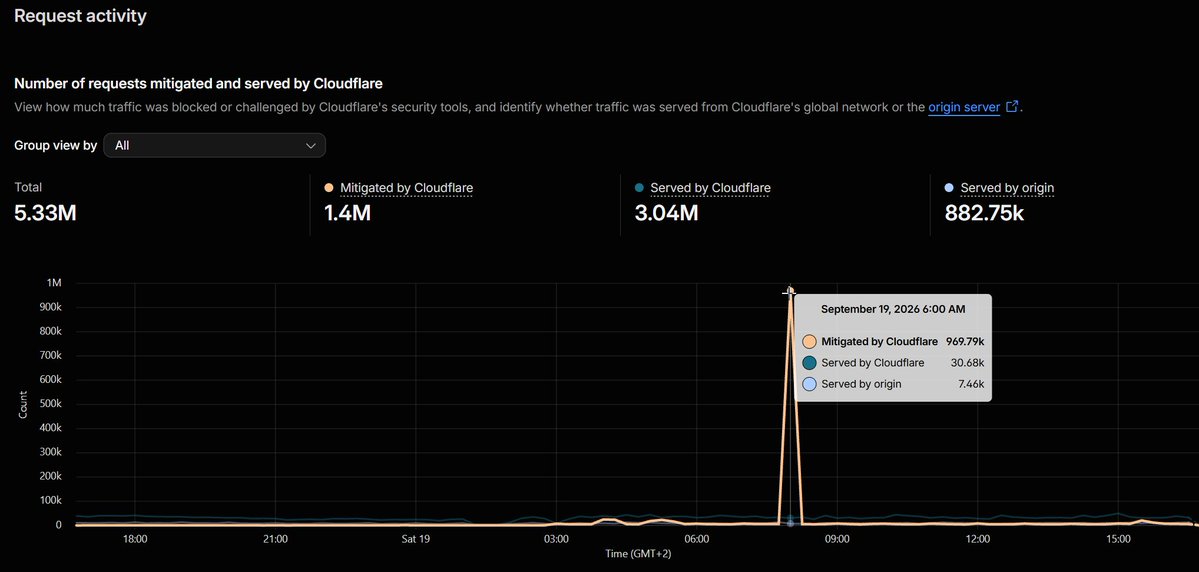The height and width of the screenshot is (572, 1199).
Task: Click the 03:00 x-axis label
Action: [556, 539]
